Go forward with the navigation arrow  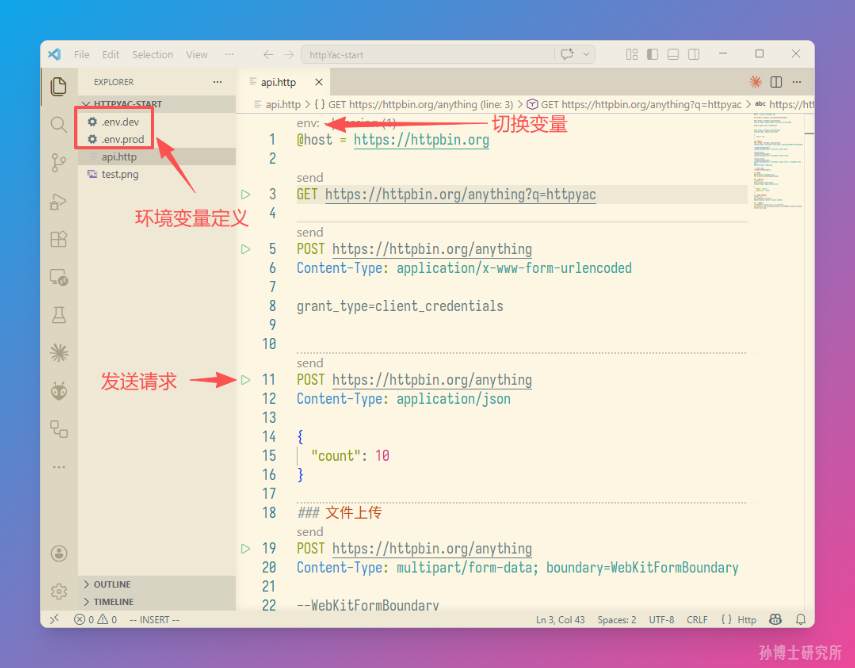[x=289, y=55]
